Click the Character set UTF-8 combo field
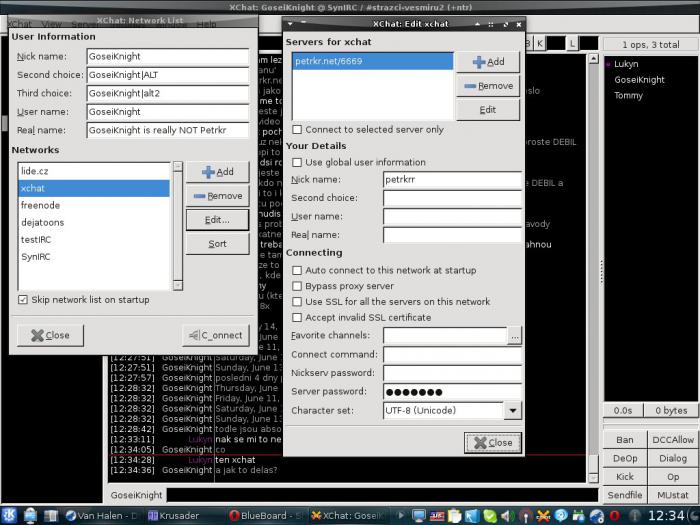The height and width of the screenshot is (525, 700). 443,410
